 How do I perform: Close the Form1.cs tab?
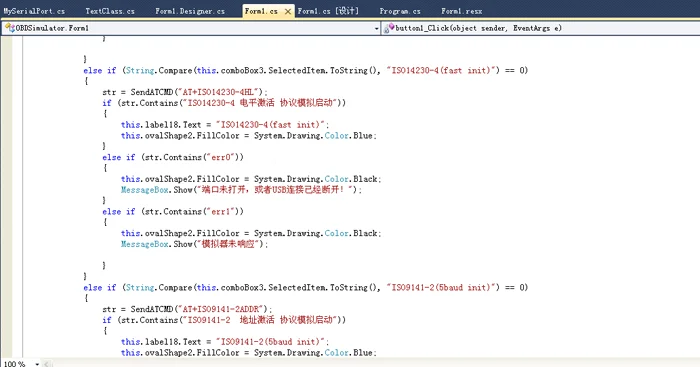(x=288, y=12)
